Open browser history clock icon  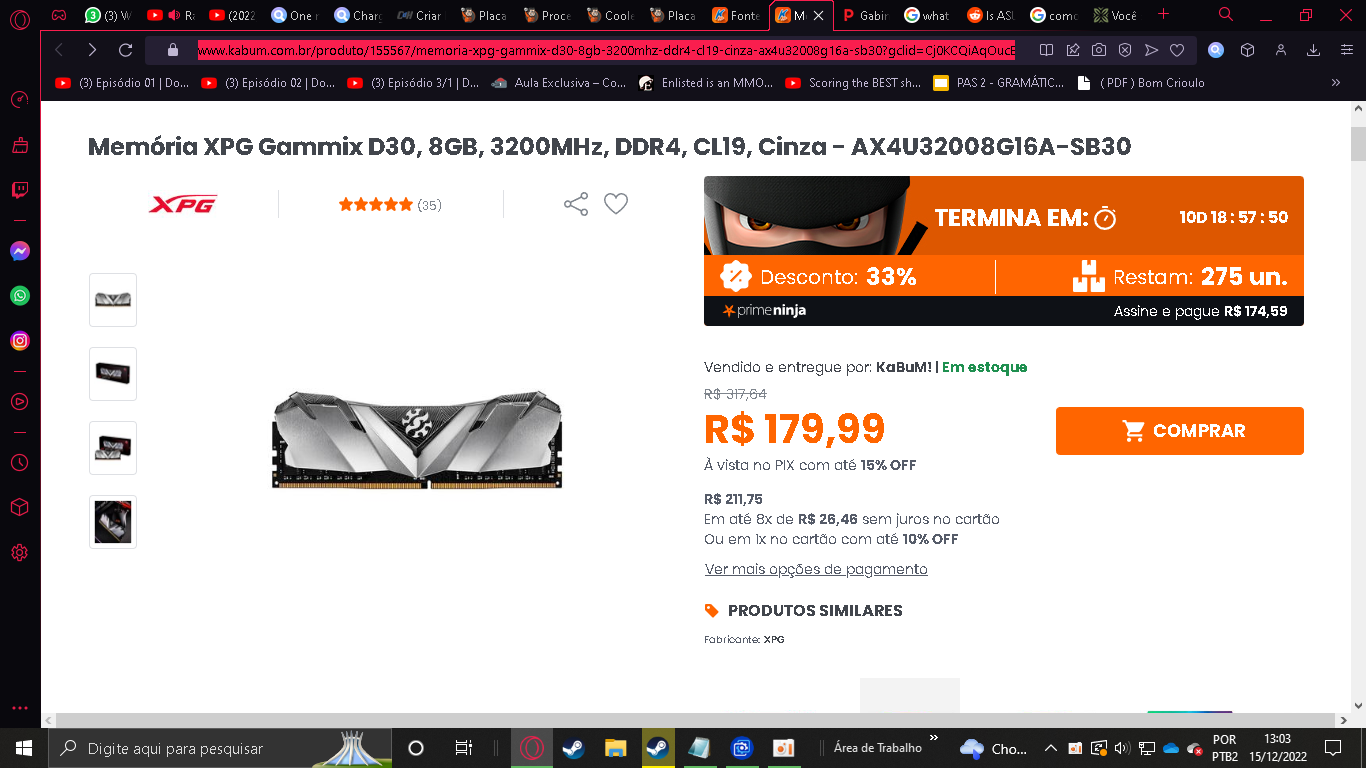tap(20, 463)
